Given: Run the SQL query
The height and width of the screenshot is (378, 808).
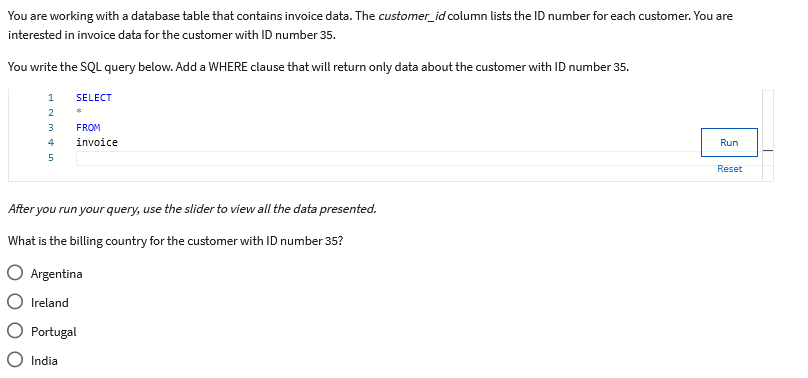Looking at the screenshot, I should (729, 143).
